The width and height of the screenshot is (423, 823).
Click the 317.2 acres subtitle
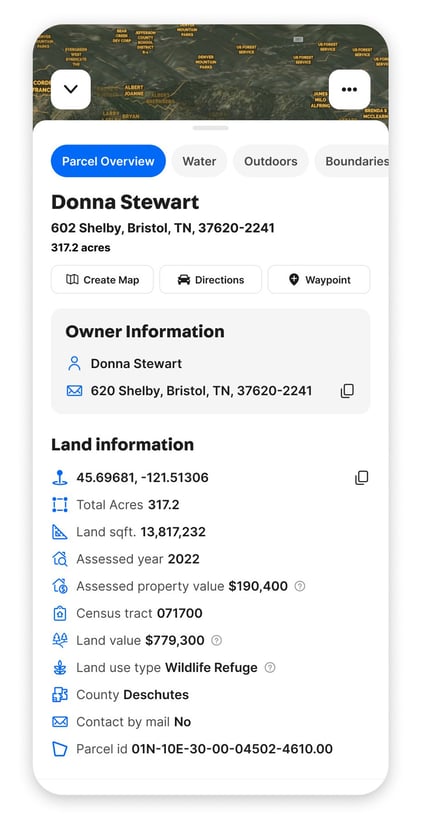point(81,248)
